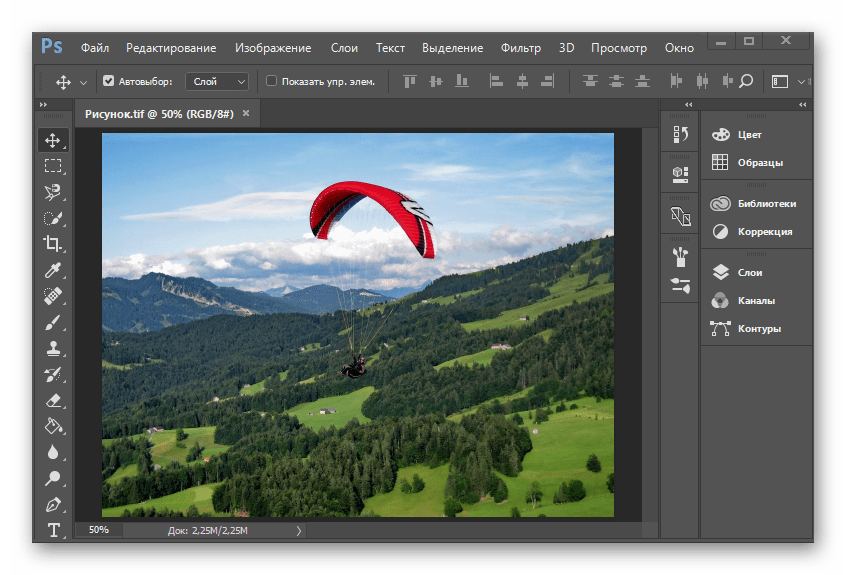Open the Просмотр menu
The height and width of the screenshot is (575, 846).
tap(619, 48)
